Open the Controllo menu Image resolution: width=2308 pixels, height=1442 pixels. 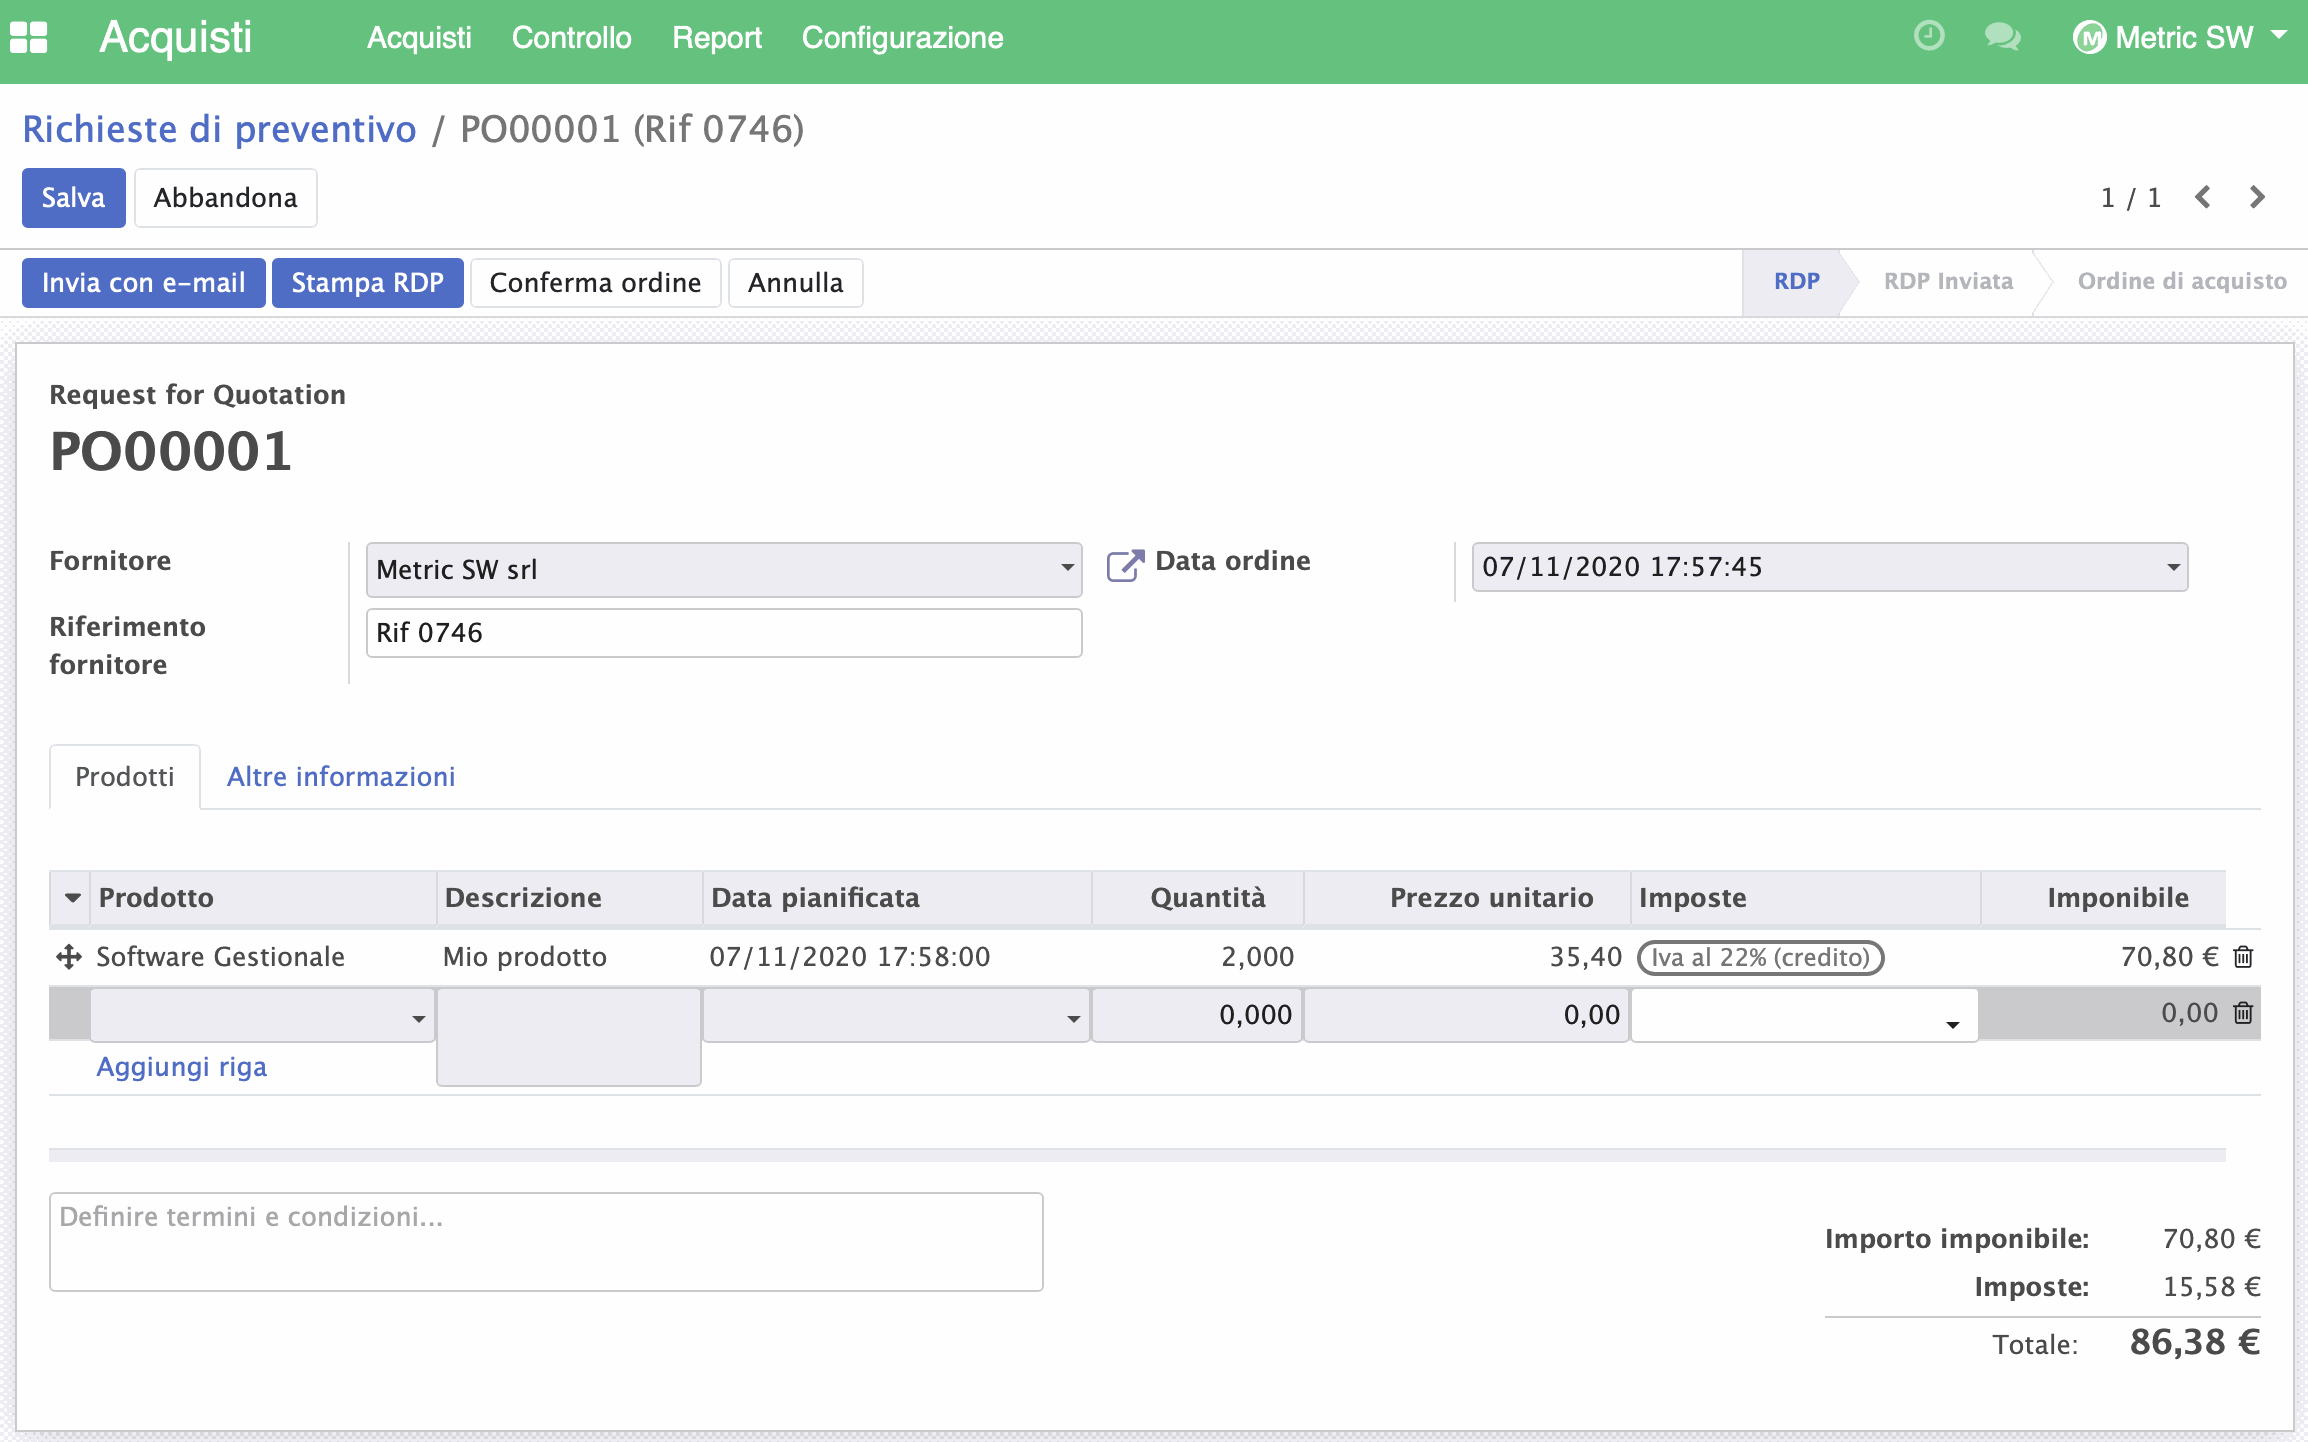tap(571, 38)
